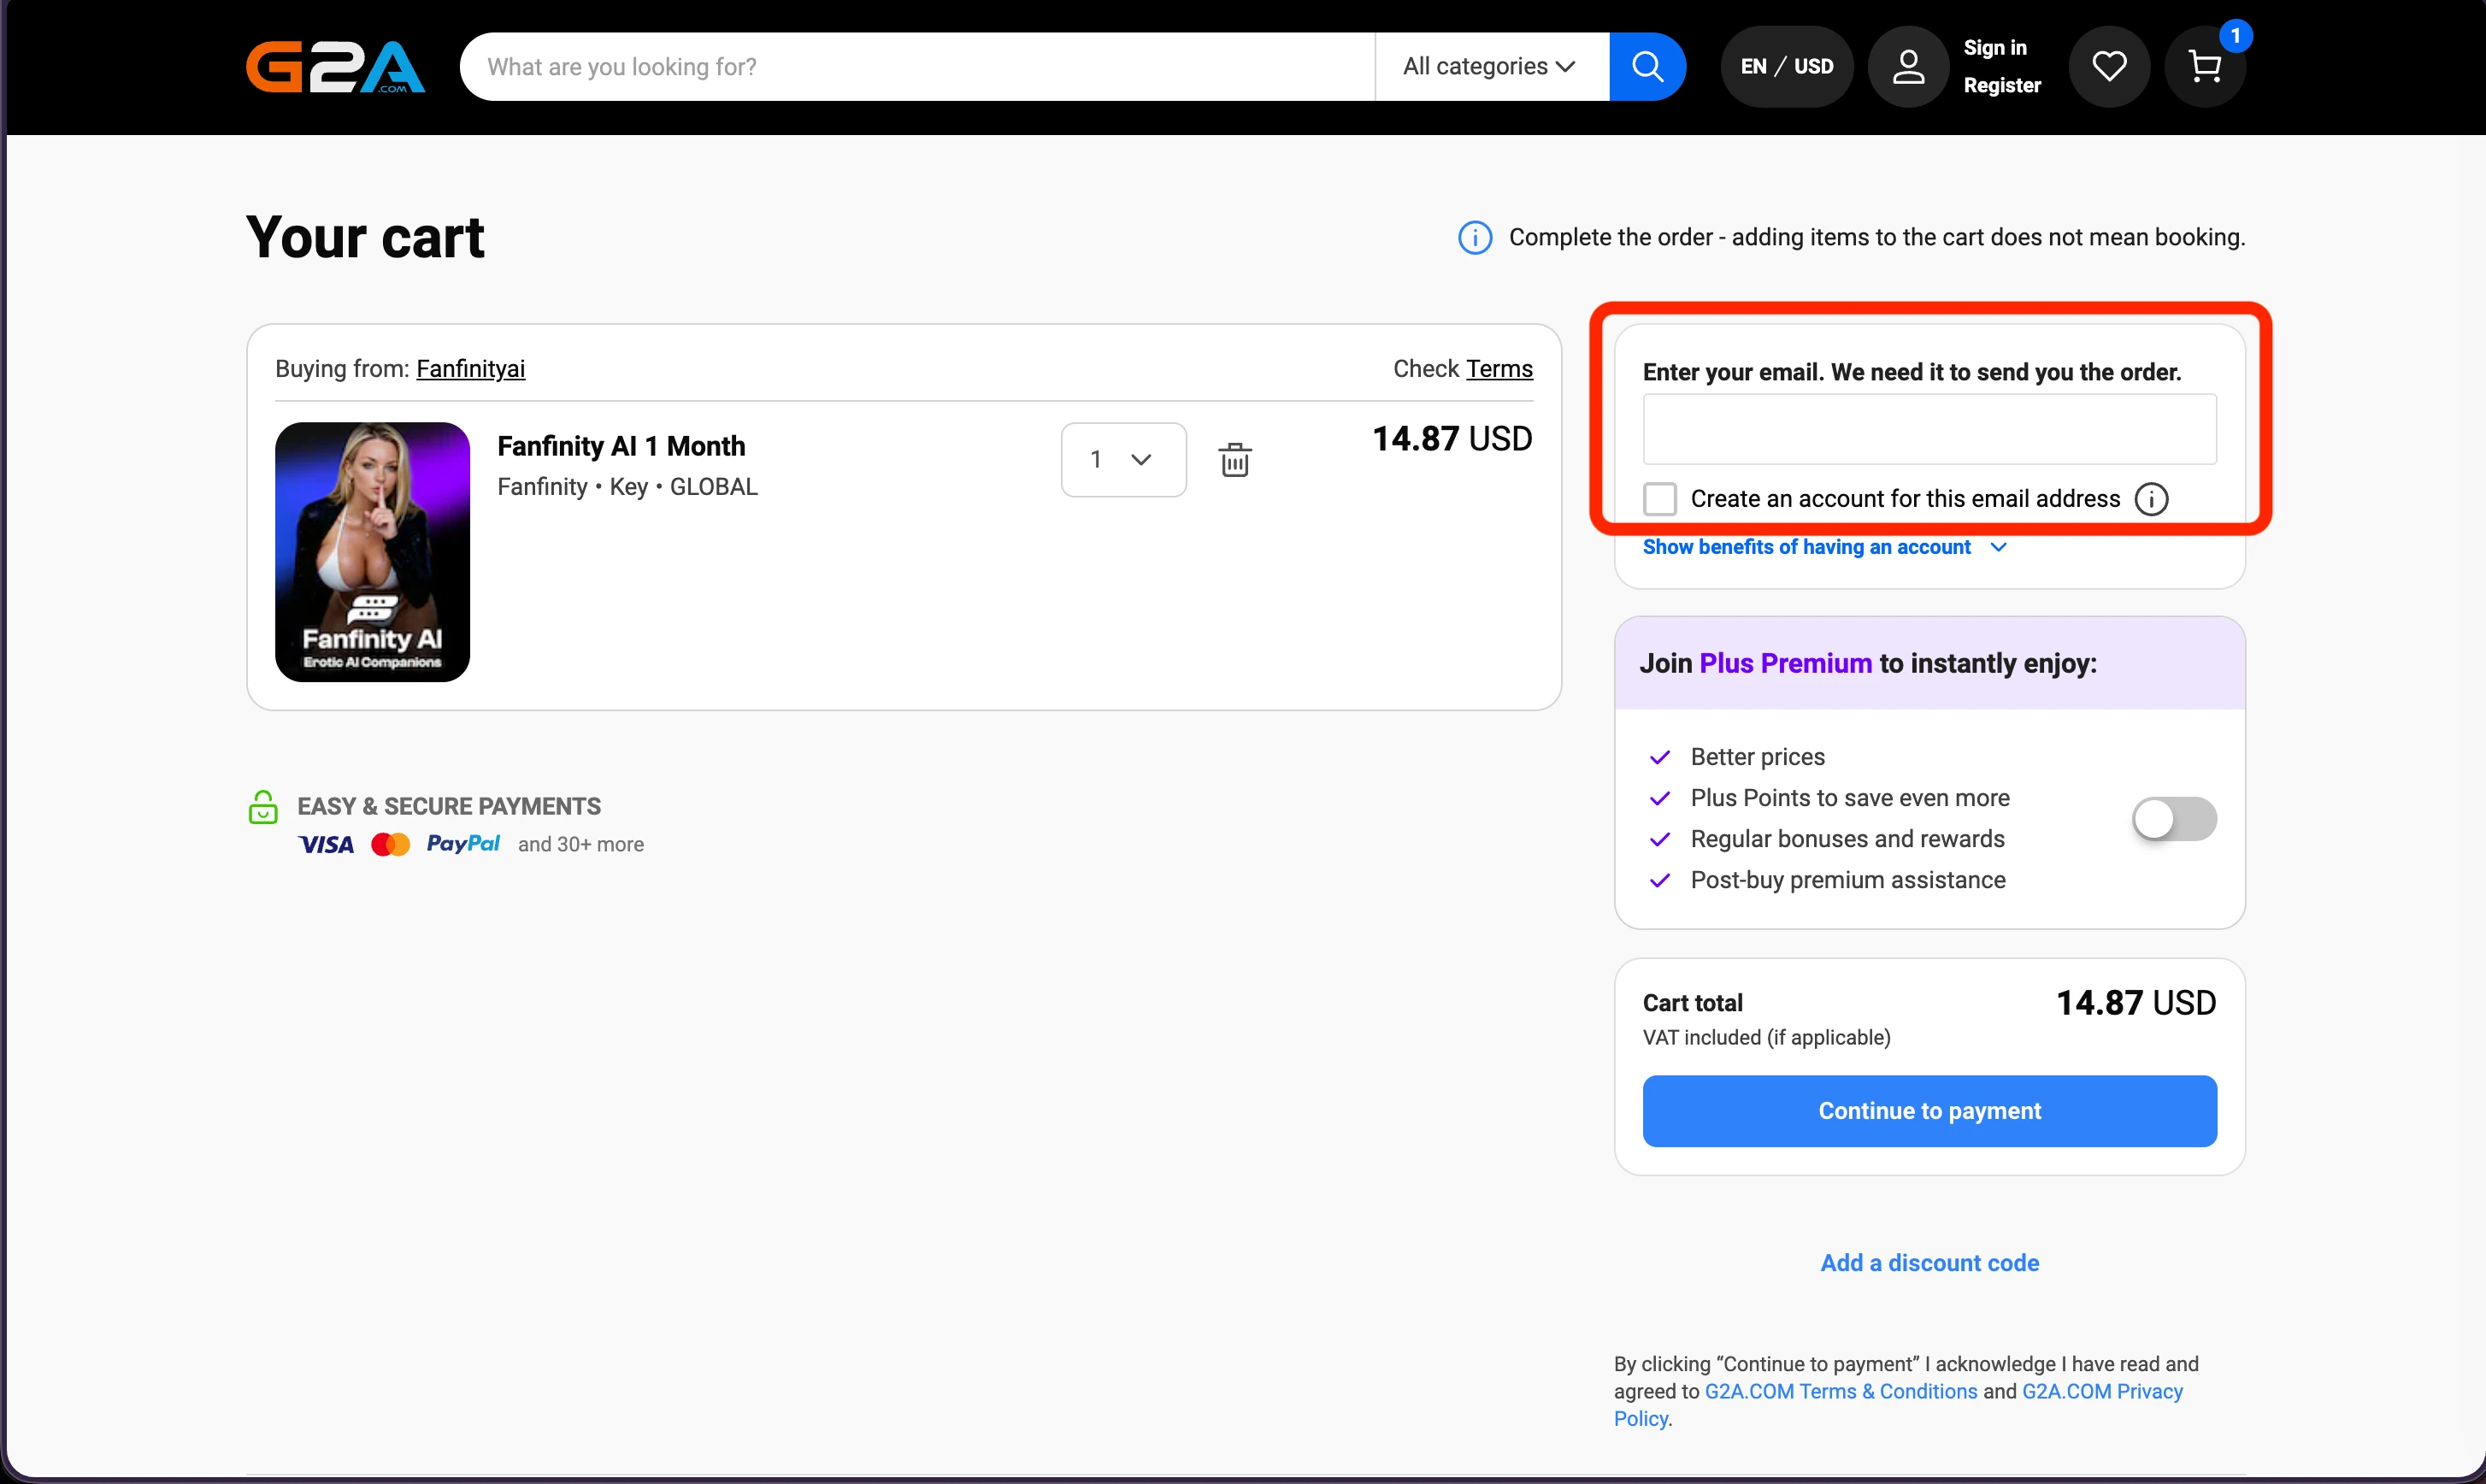Toggle the Plus Premium switch
The image size is (2486, 1484).
click(2174, 819)
